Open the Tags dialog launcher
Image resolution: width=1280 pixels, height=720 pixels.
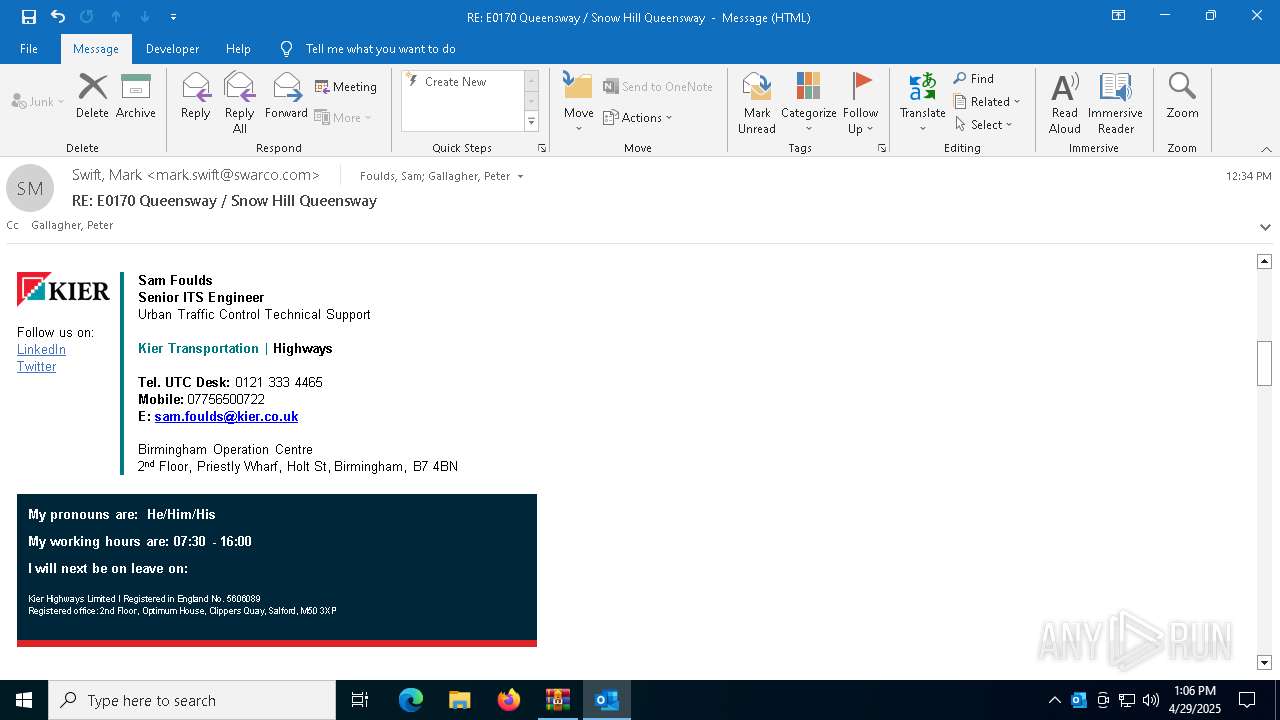(x=882, y=148)
